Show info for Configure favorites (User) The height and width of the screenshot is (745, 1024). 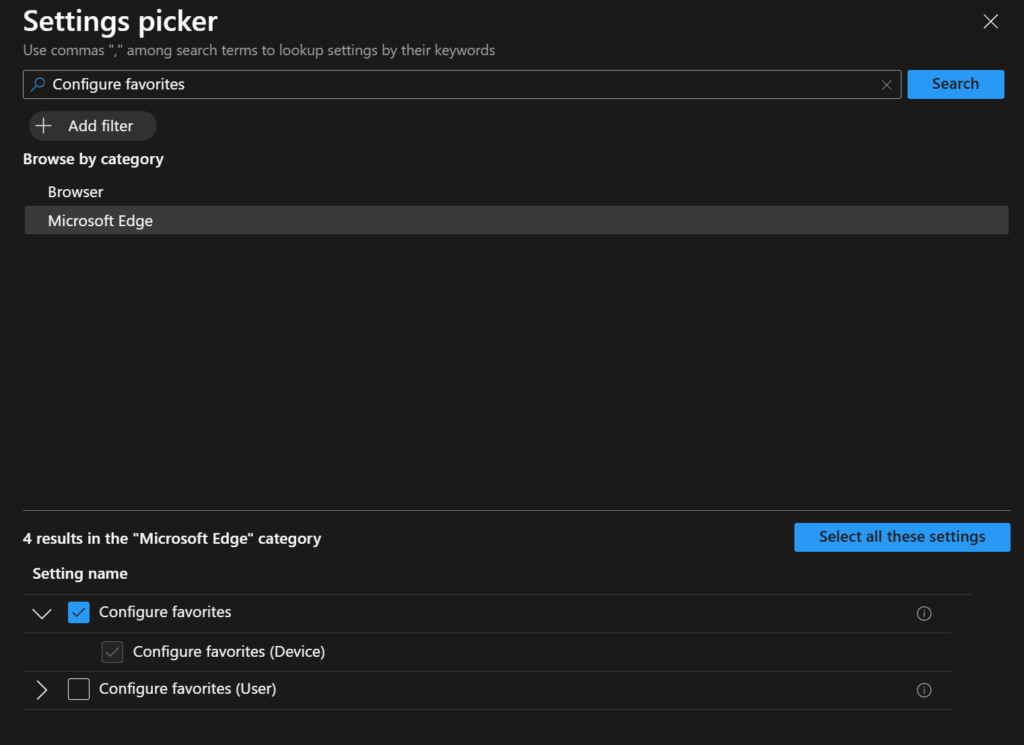[x=923, y=690]
